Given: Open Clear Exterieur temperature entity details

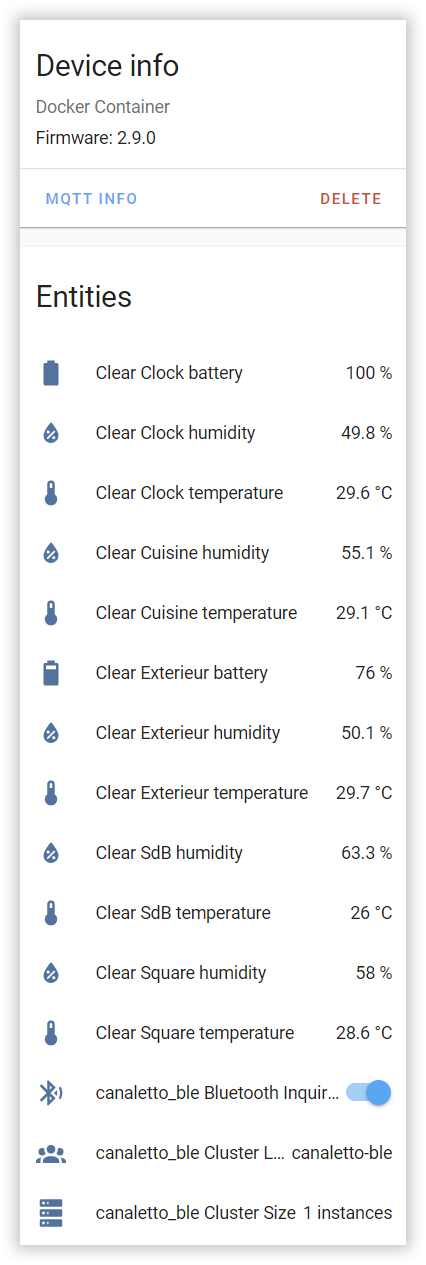Looking at the screenshot, I should (213, 793).
